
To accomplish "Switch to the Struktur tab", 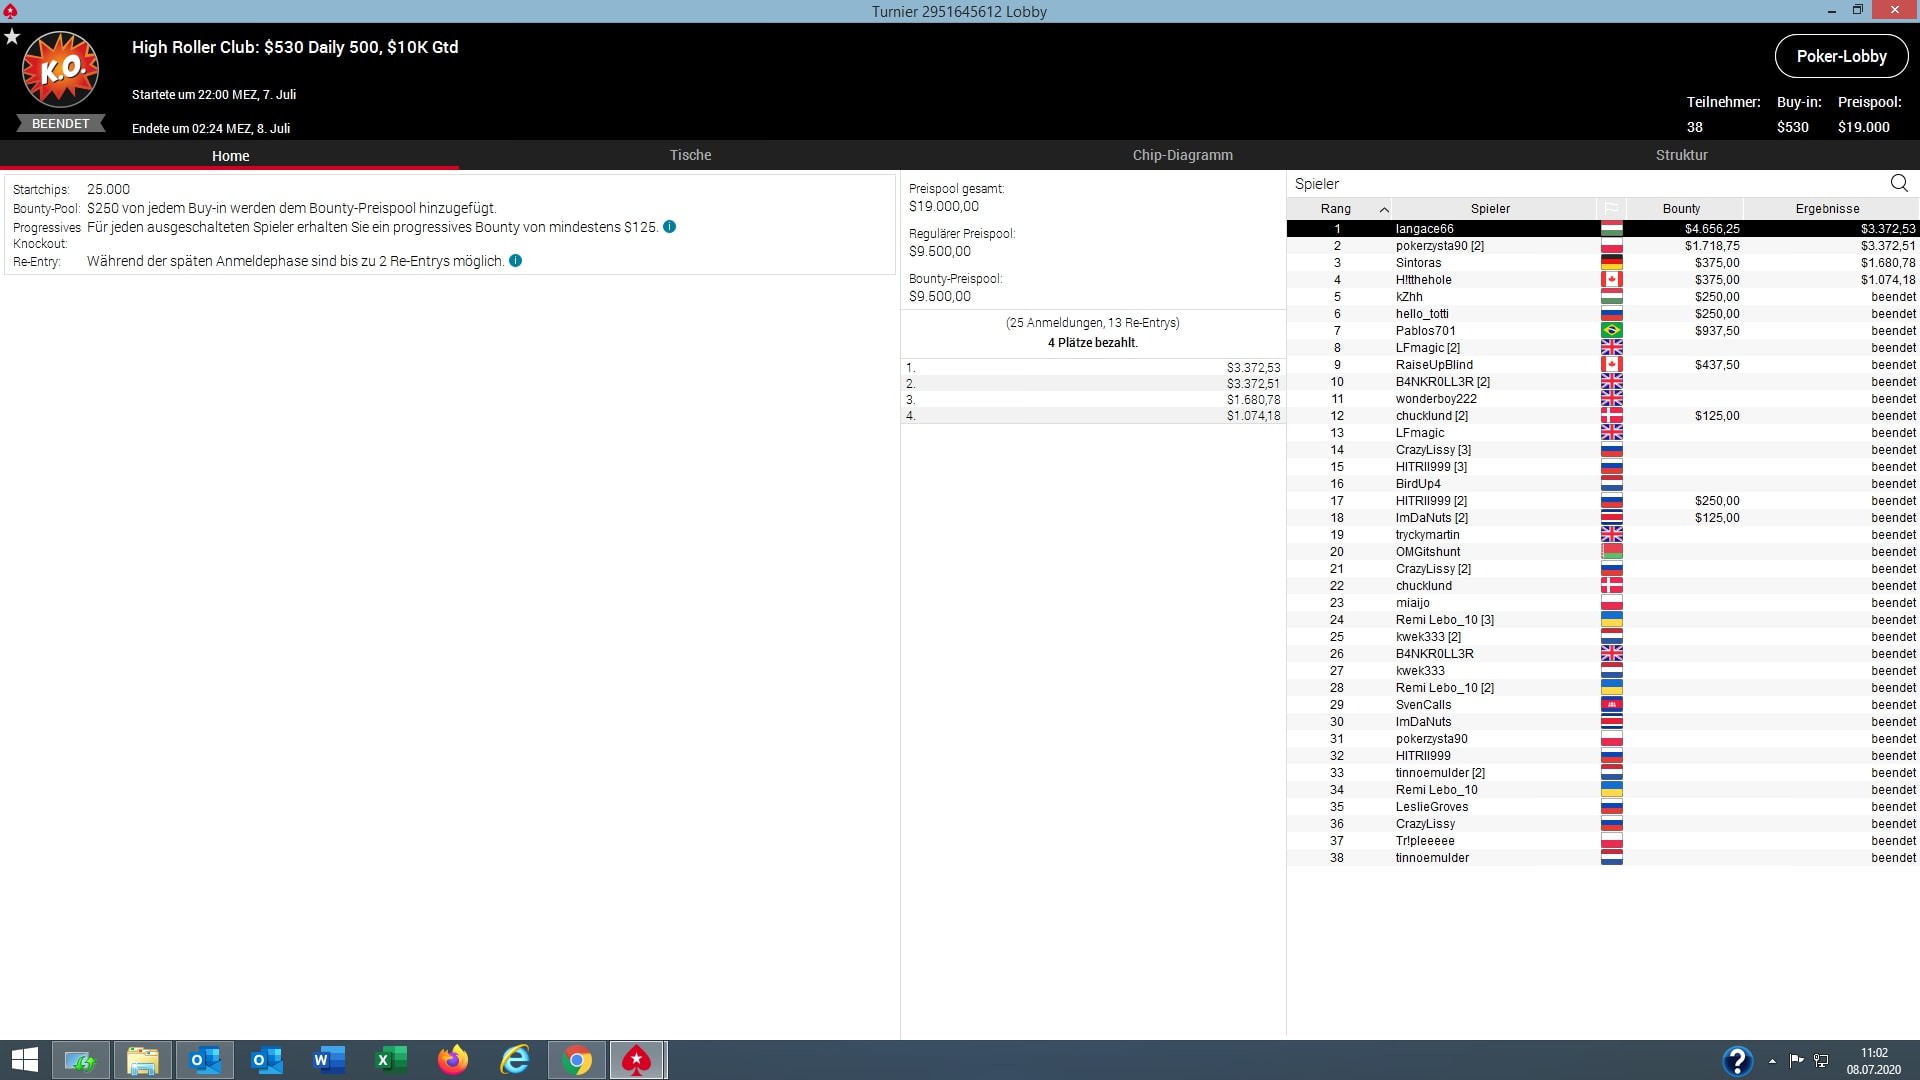I will (x=1681, y=155).
